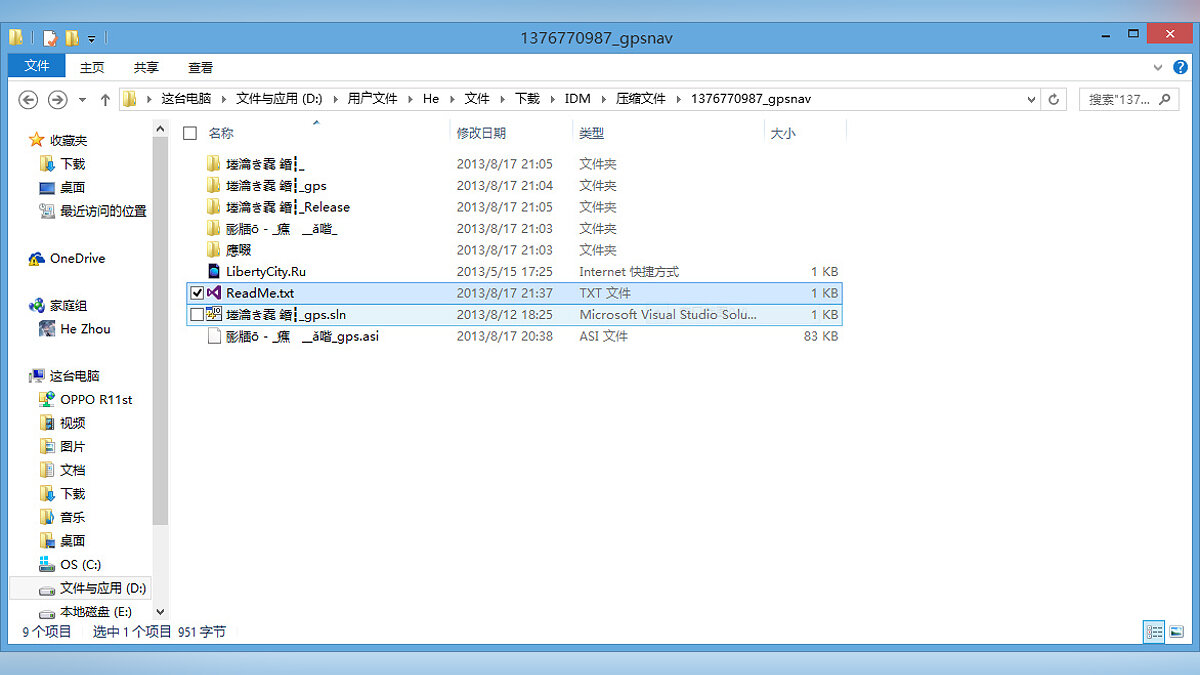
Task: Toggle the select-all checkbox in header
Action: click(190, 133)
